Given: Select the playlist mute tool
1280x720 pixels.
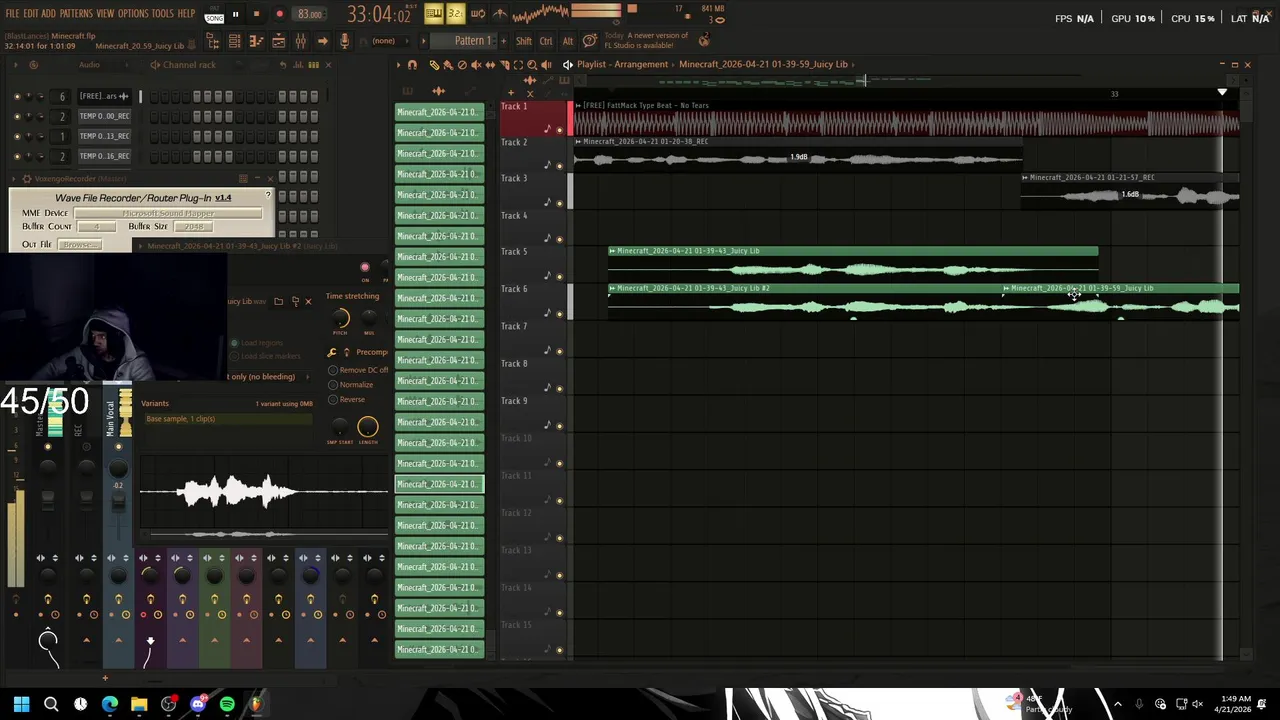Looking at the screenshot, I should click(476, 65).
